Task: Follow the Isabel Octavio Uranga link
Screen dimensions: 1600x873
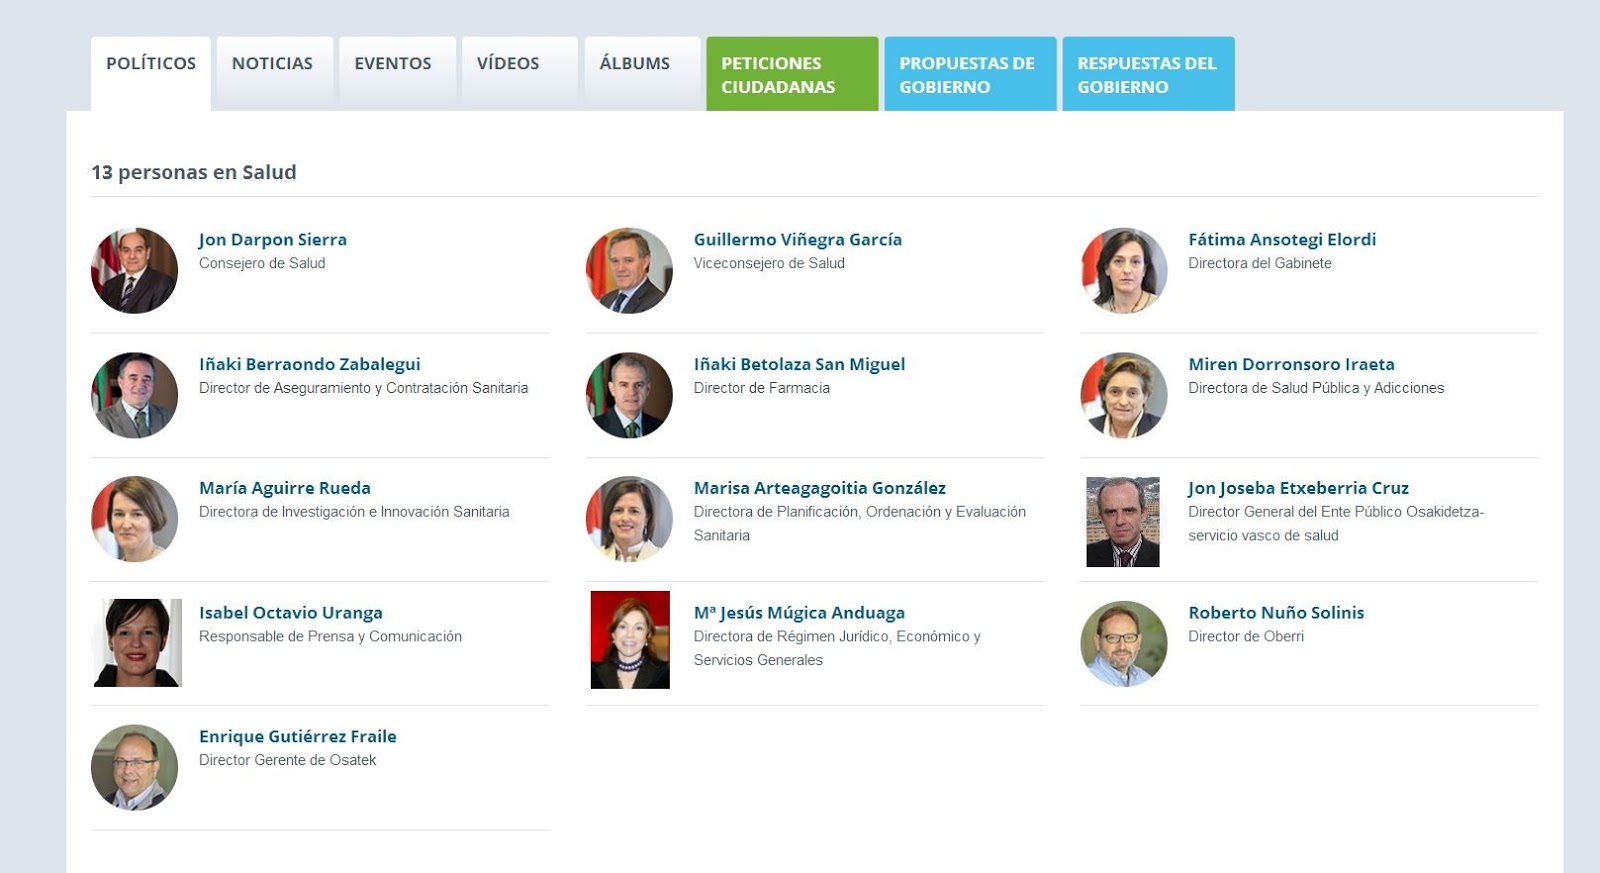Action: [290, 613]
